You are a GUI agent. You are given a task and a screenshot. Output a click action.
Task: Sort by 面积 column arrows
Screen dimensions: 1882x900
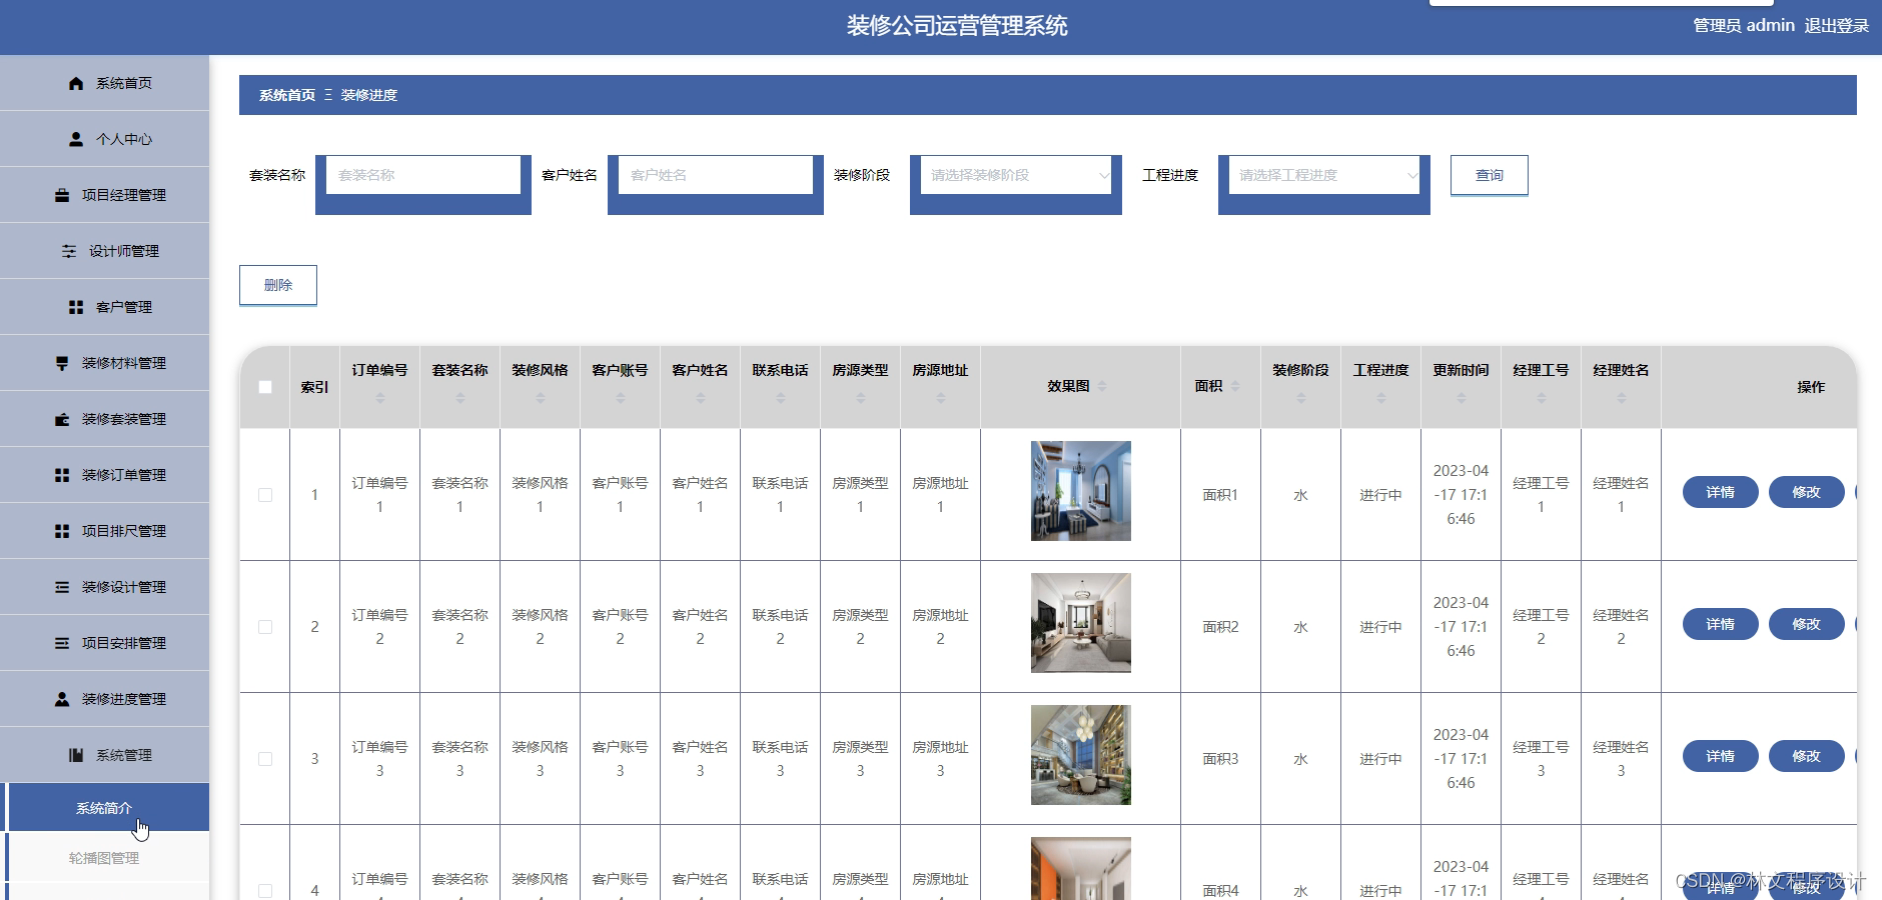pyautogui.click(x=1235, y=386)
